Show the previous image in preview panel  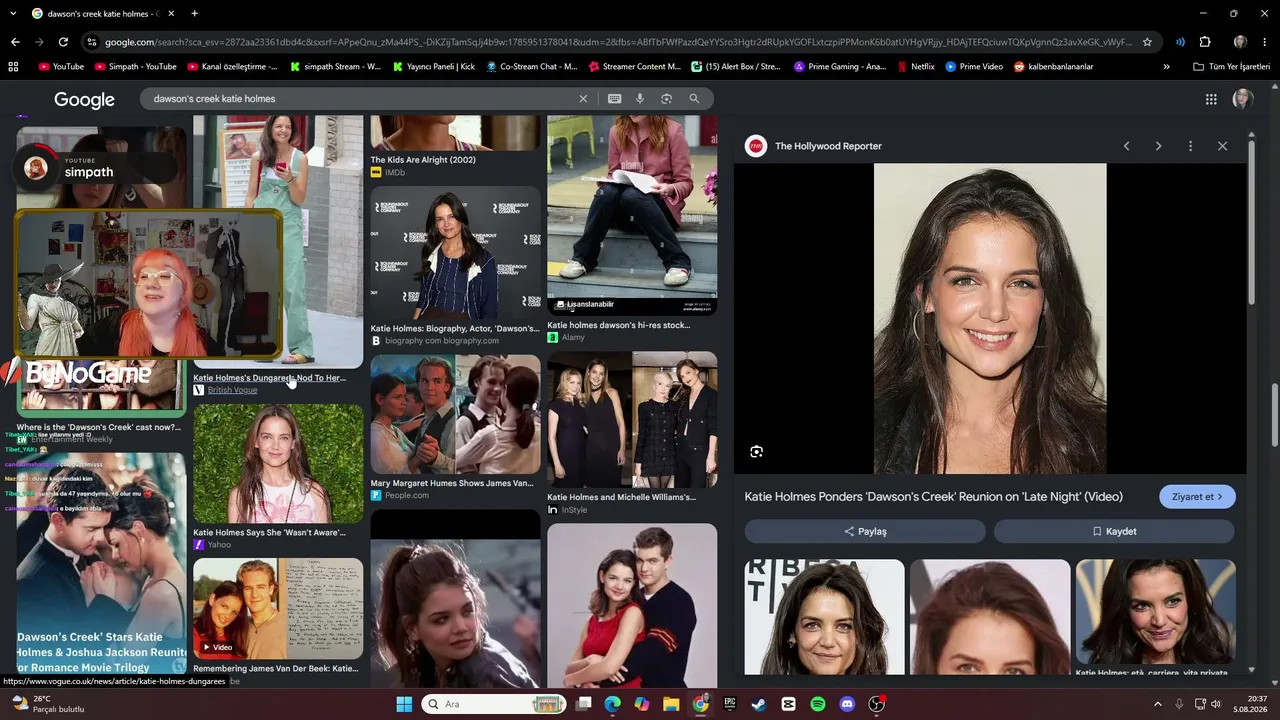coord(1126,146)
